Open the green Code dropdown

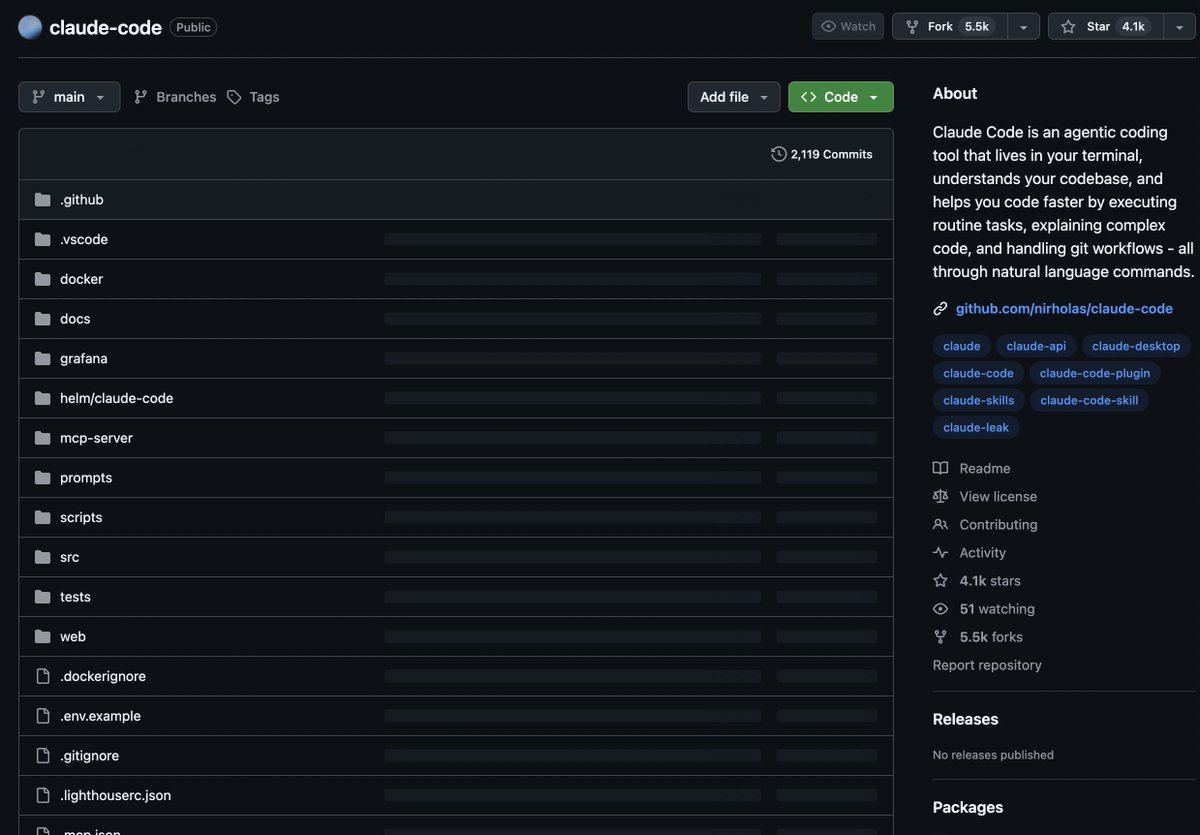pos(841,97)
